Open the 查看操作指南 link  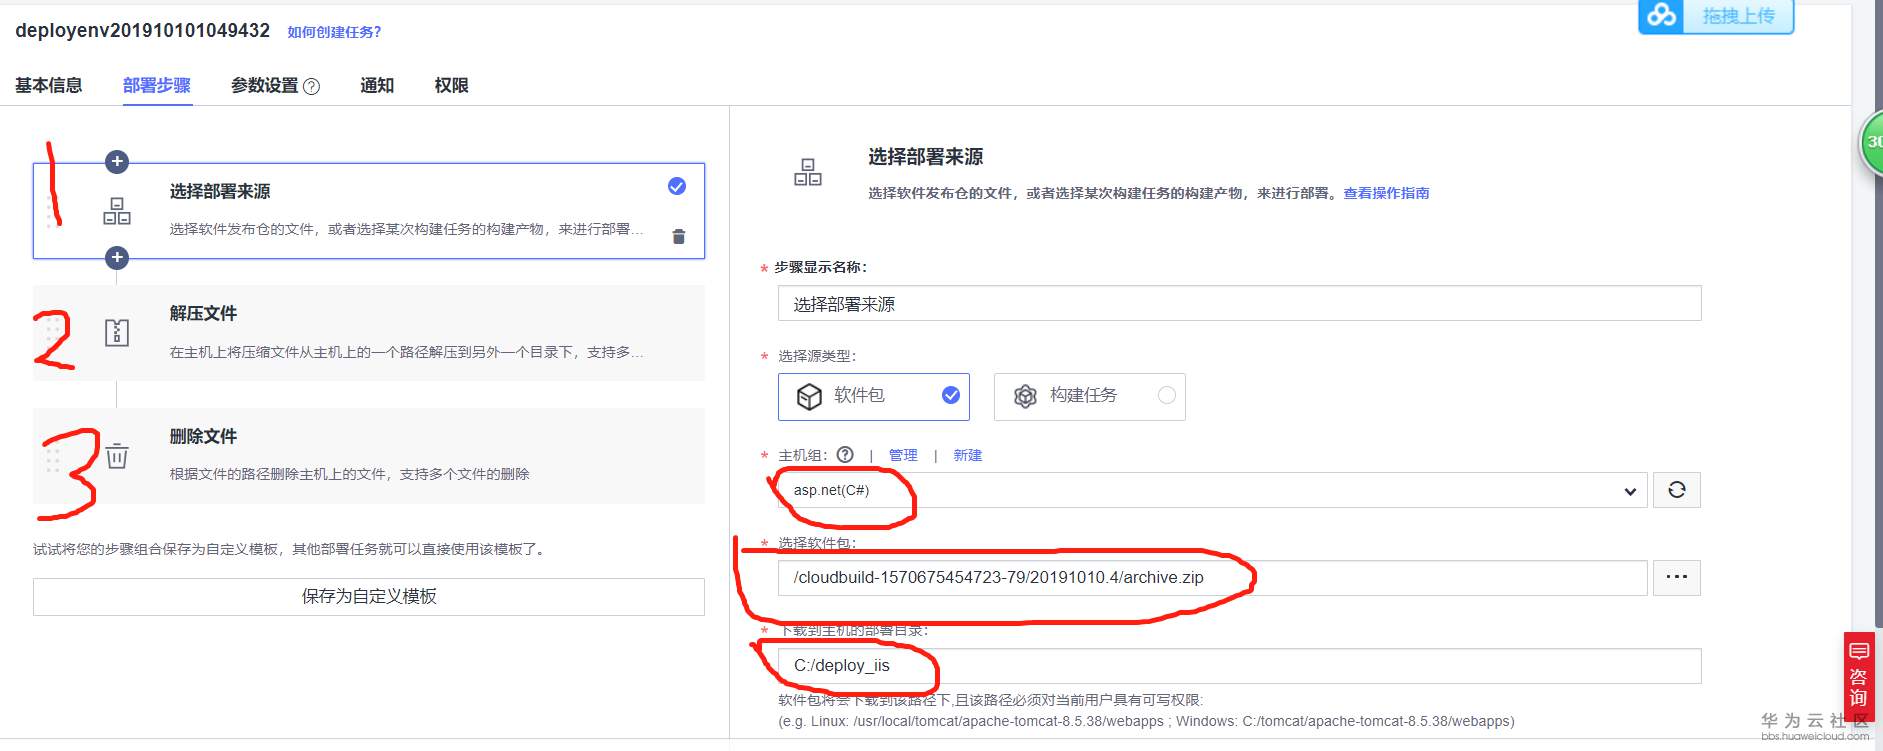coord(1386,193)
